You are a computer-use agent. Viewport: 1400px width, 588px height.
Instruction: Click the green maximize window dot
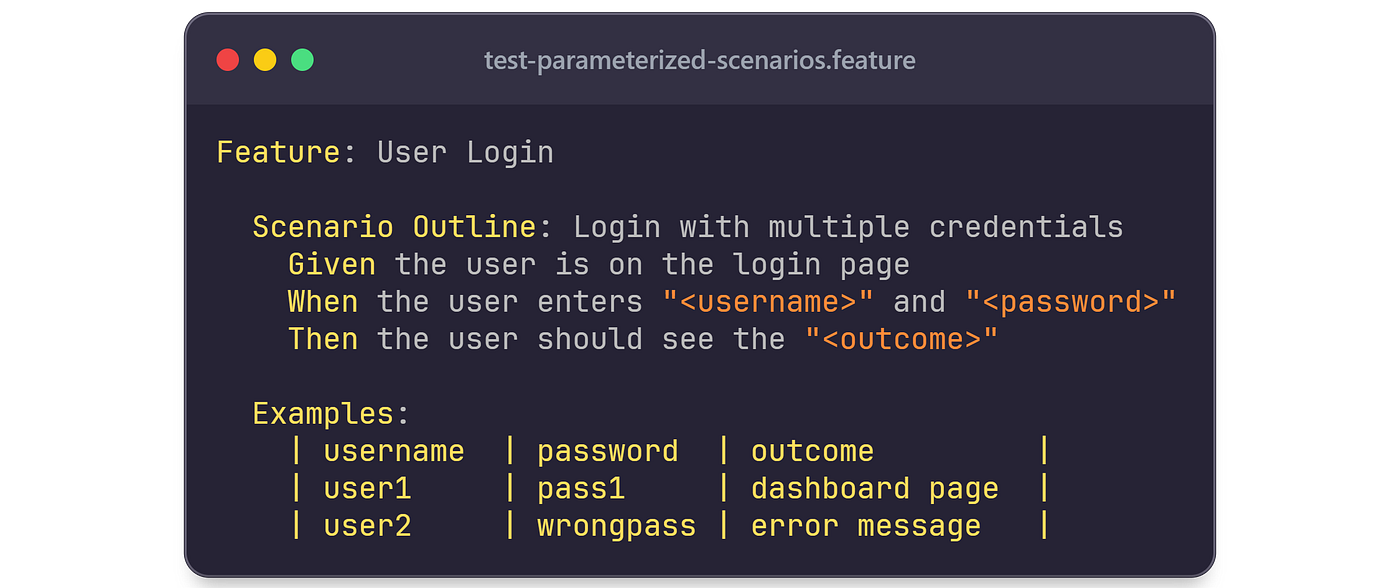(x=303, y=60)
